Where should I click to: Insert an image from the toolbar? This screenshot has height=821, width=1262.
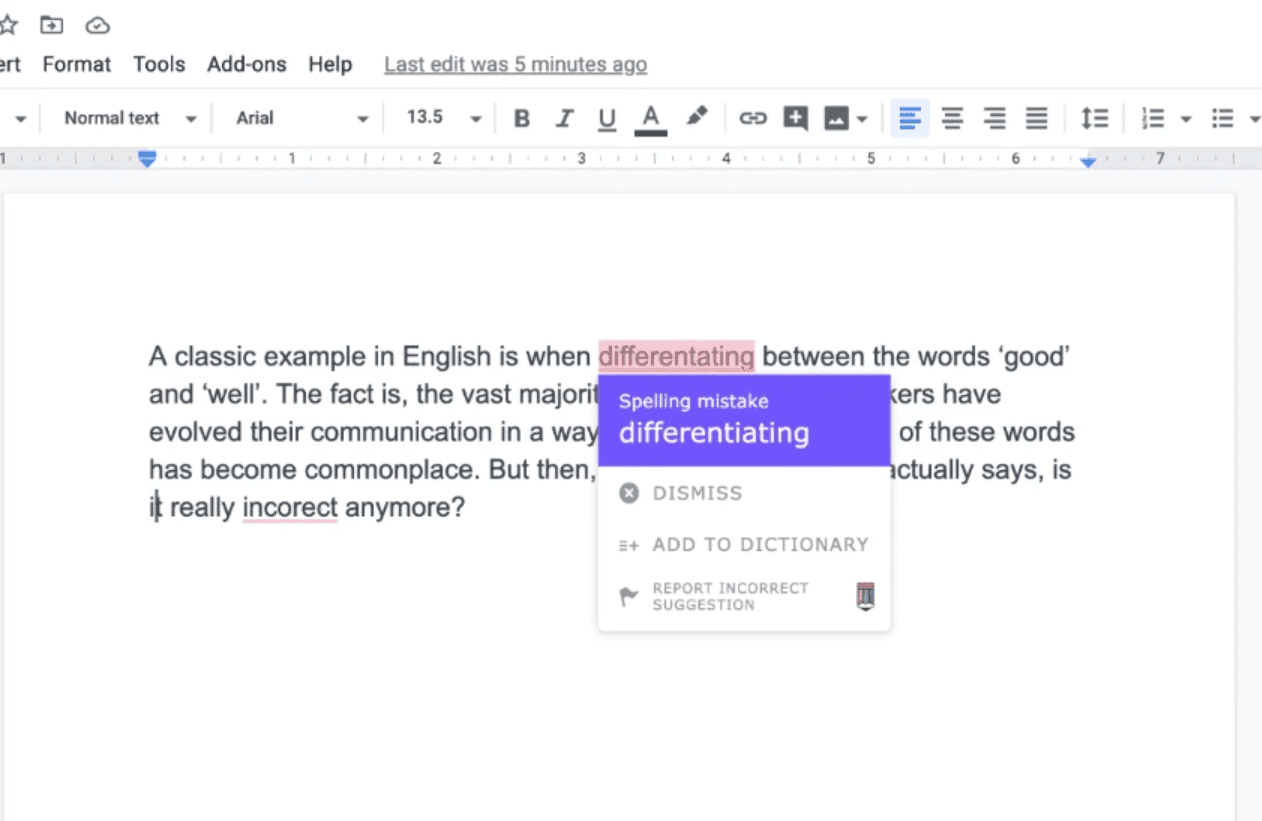coord(836,119)
